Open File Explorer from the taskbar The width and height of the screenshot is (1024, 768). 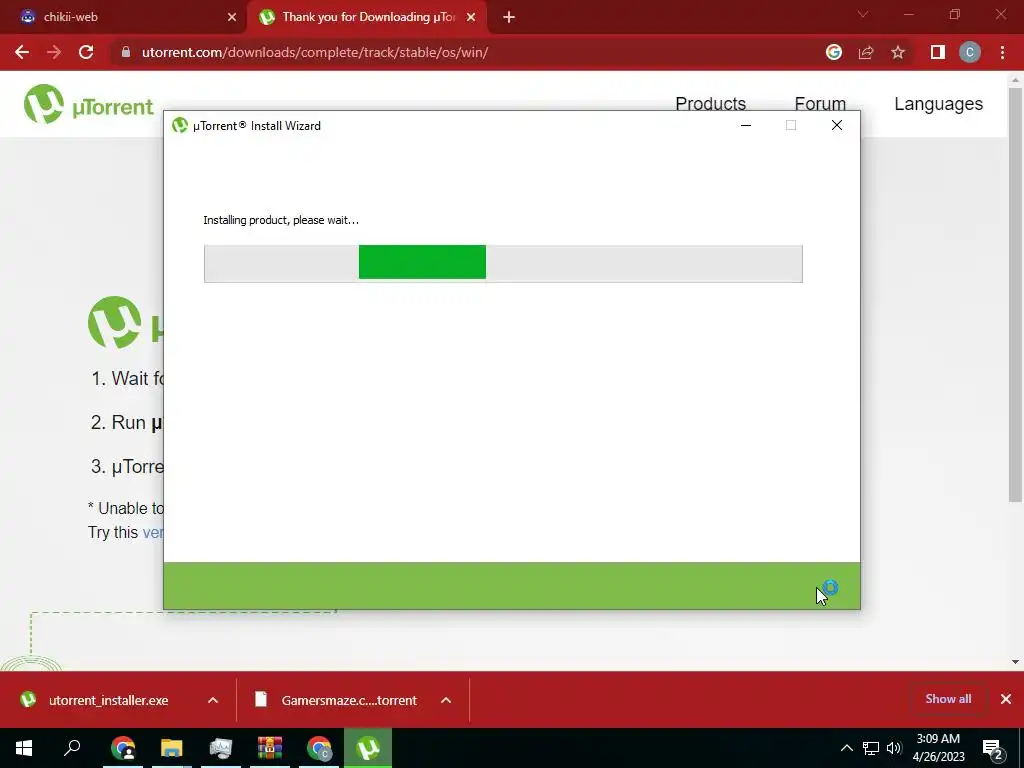pyautogui.click(x=172, y=748)
